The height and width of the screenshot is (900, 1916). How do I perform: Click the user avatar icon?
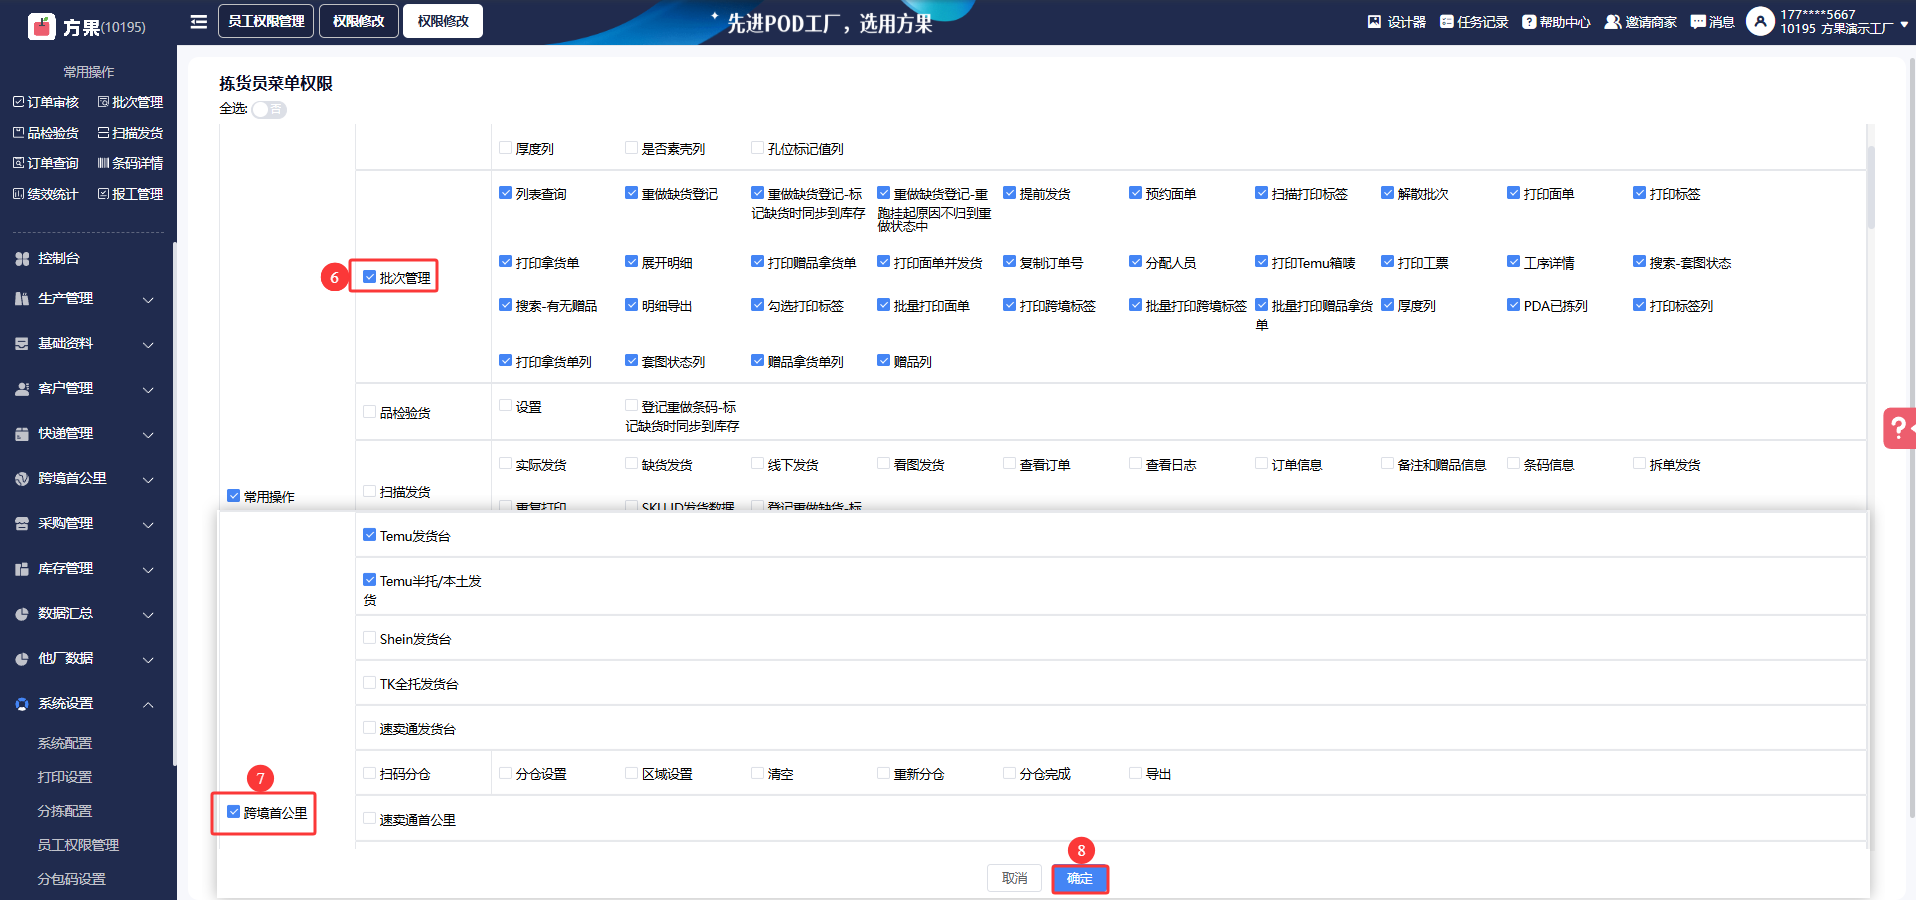[x=1760, y=21]
